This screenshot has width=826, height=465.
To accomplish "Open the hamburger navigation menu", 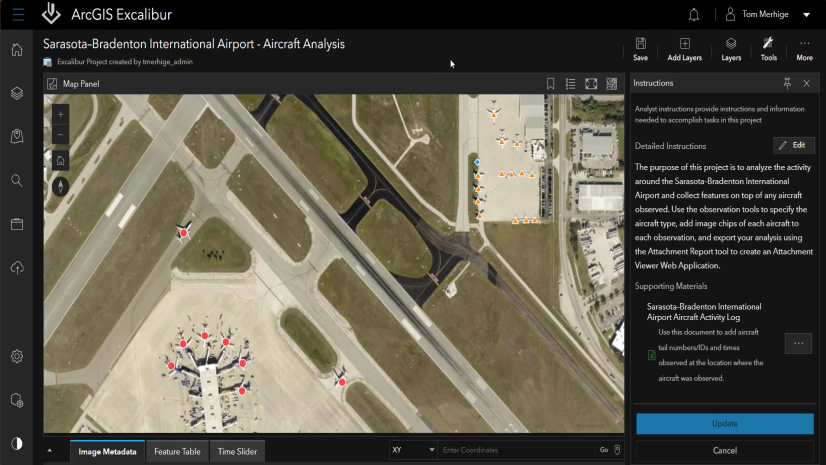I will [18, 14].
